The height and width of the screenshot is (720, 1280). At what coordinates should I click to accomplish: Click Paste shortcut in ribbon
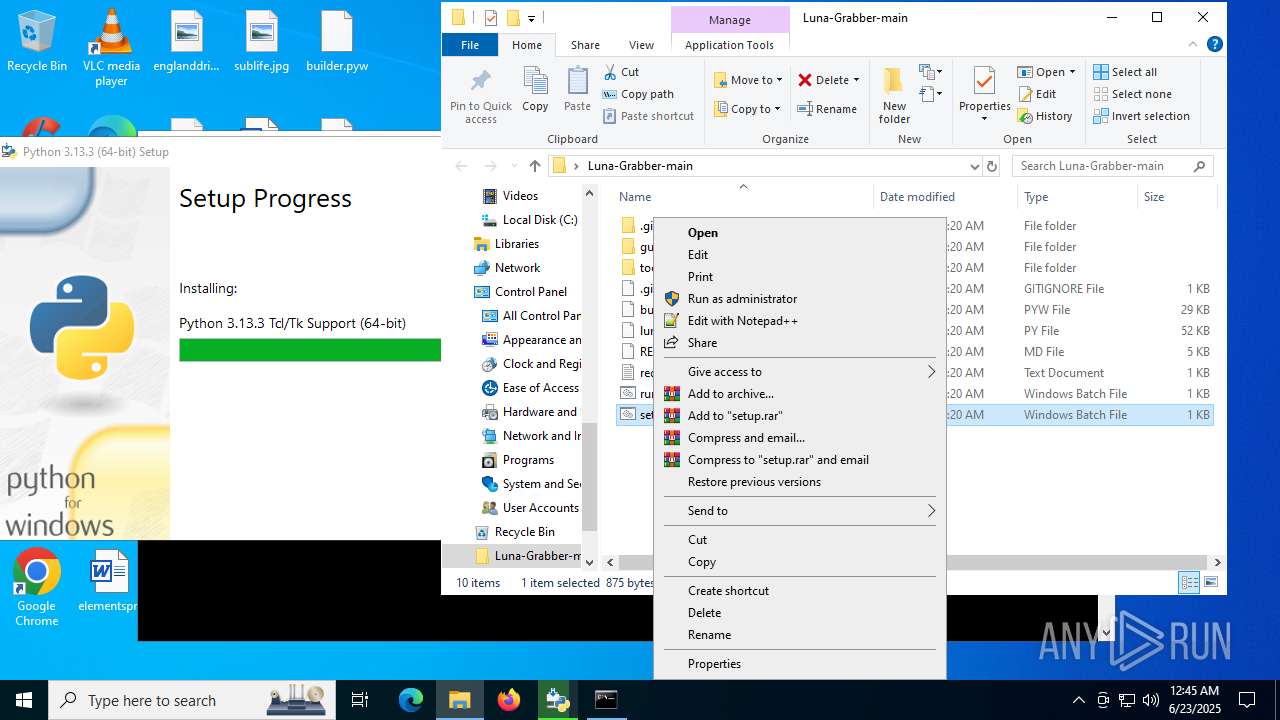[x=648, y=116]
